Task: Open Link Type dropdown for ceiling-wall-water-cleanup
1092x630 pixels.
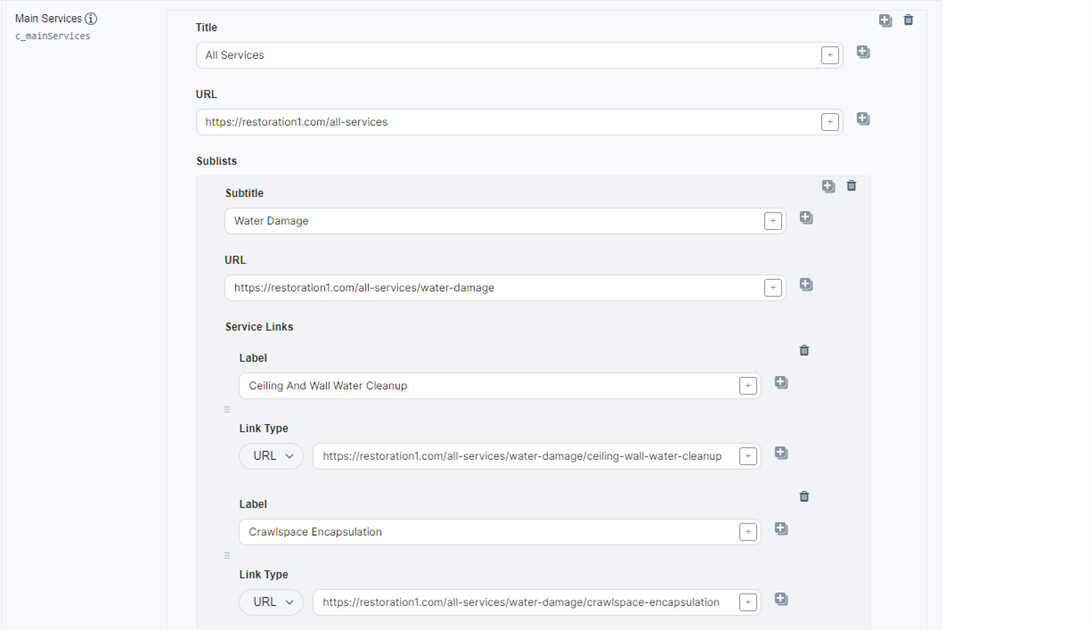Action: 271,456
